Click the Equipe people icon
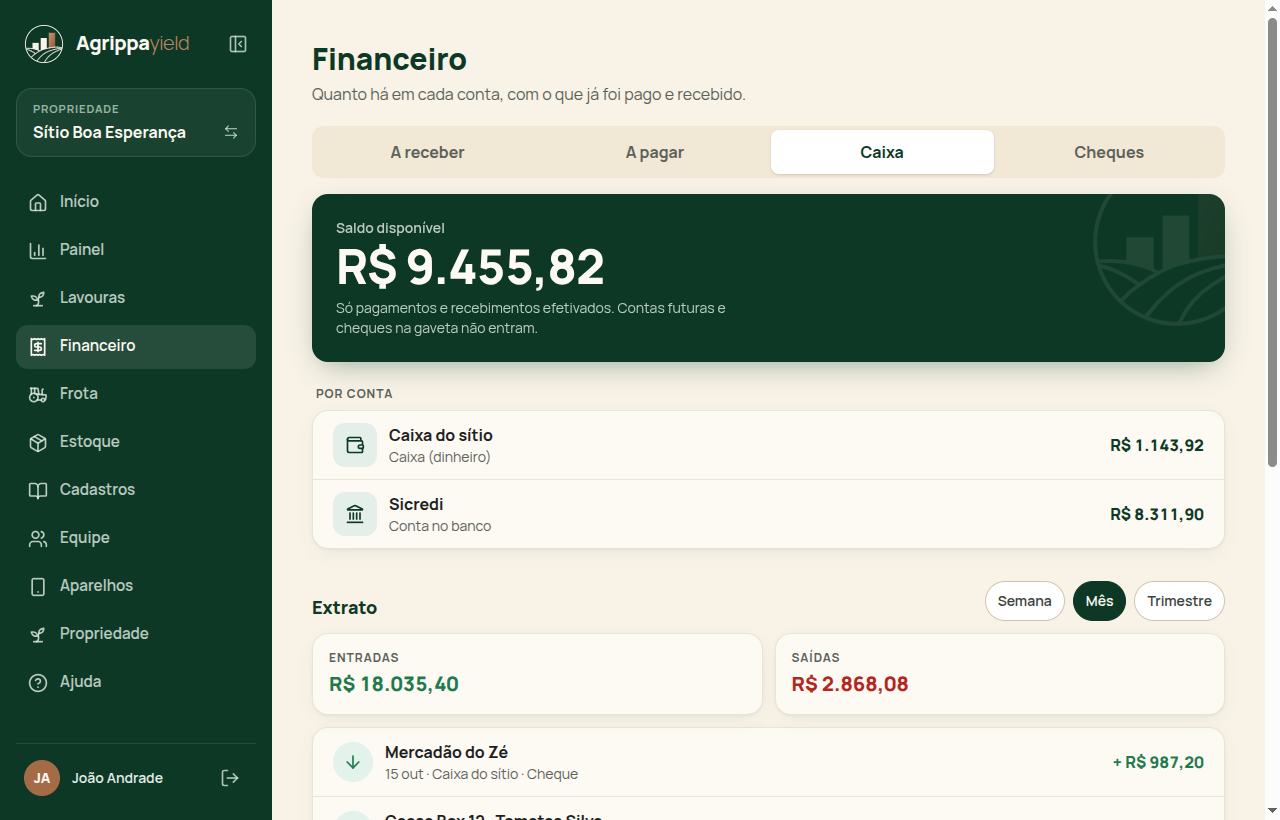This screenshot has height=820, width=1280. pyautogui.click(x=38, y=538)
